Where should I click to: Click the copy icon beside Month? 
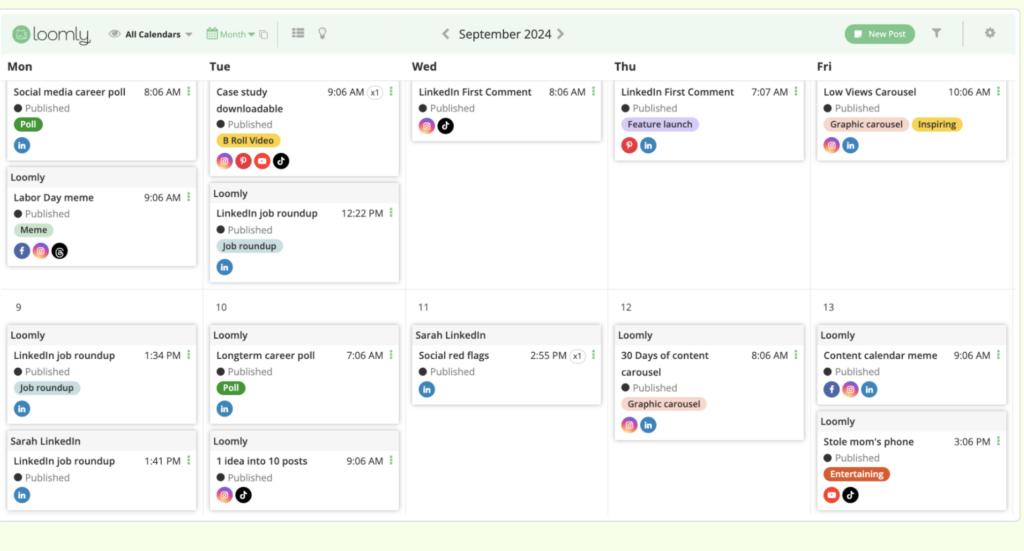pyautogui.click(x=264, y=35)
